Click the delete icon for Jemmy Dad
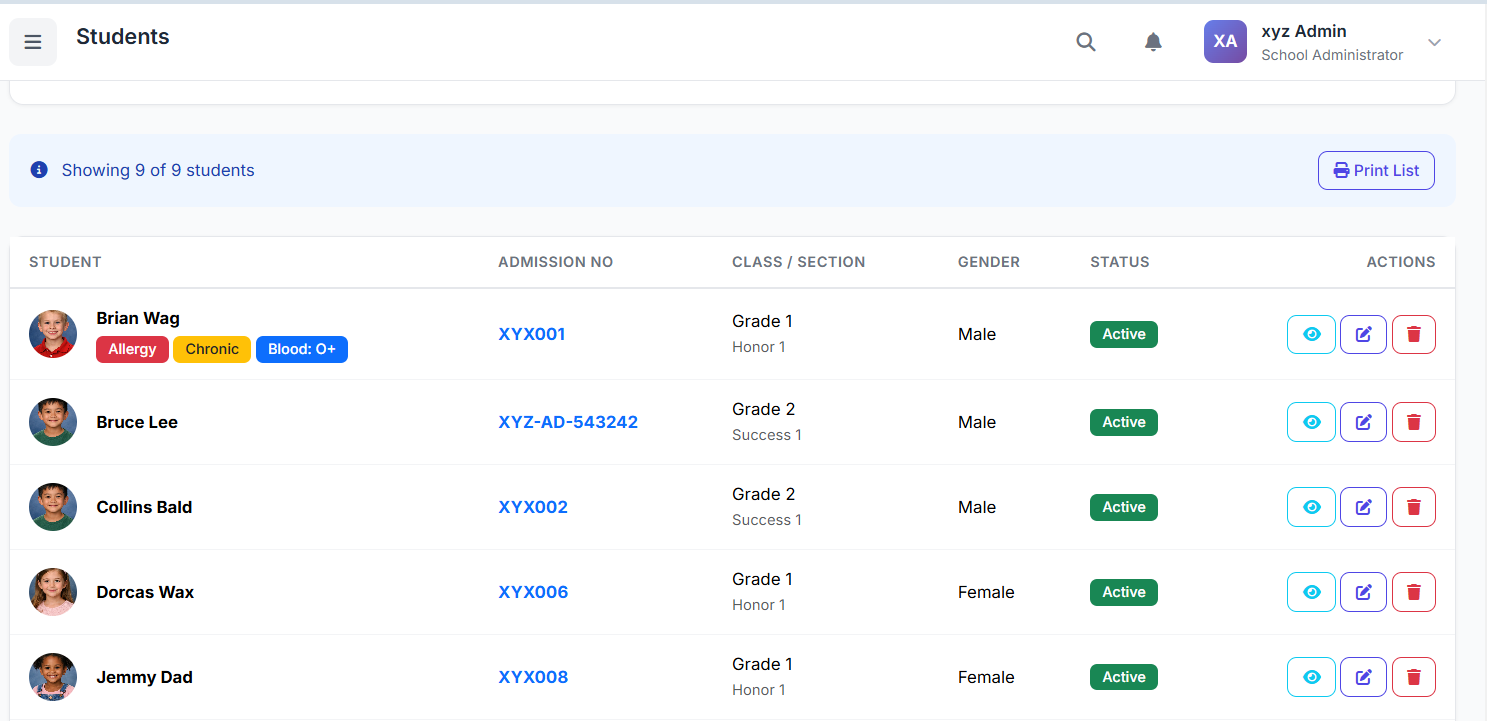The image size is (1487, 721). pyautogui.click(x=1413, y=677)
